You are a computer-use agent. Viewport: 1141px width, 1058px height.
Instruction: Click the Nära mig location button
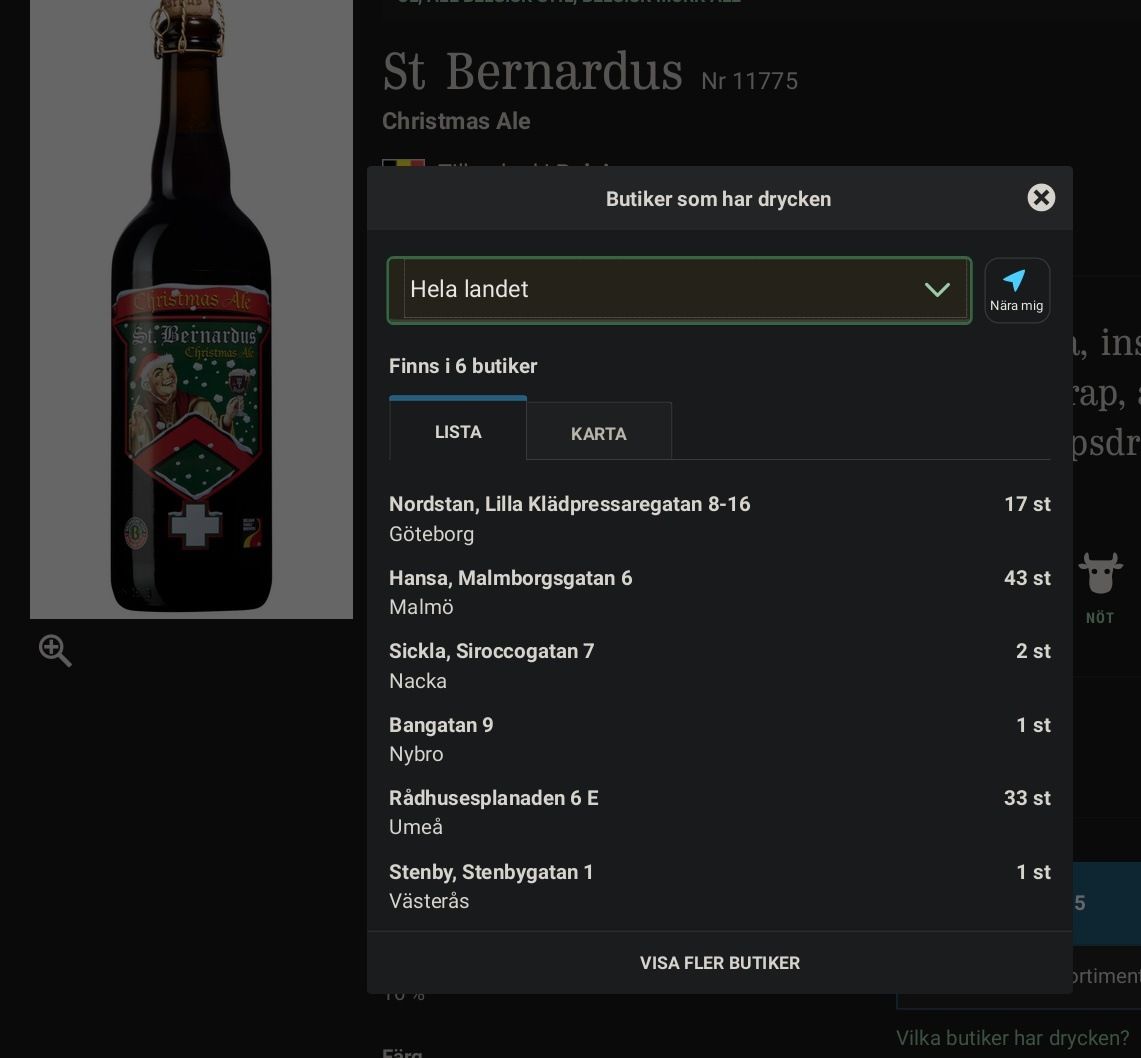(x=1017, y=290)
